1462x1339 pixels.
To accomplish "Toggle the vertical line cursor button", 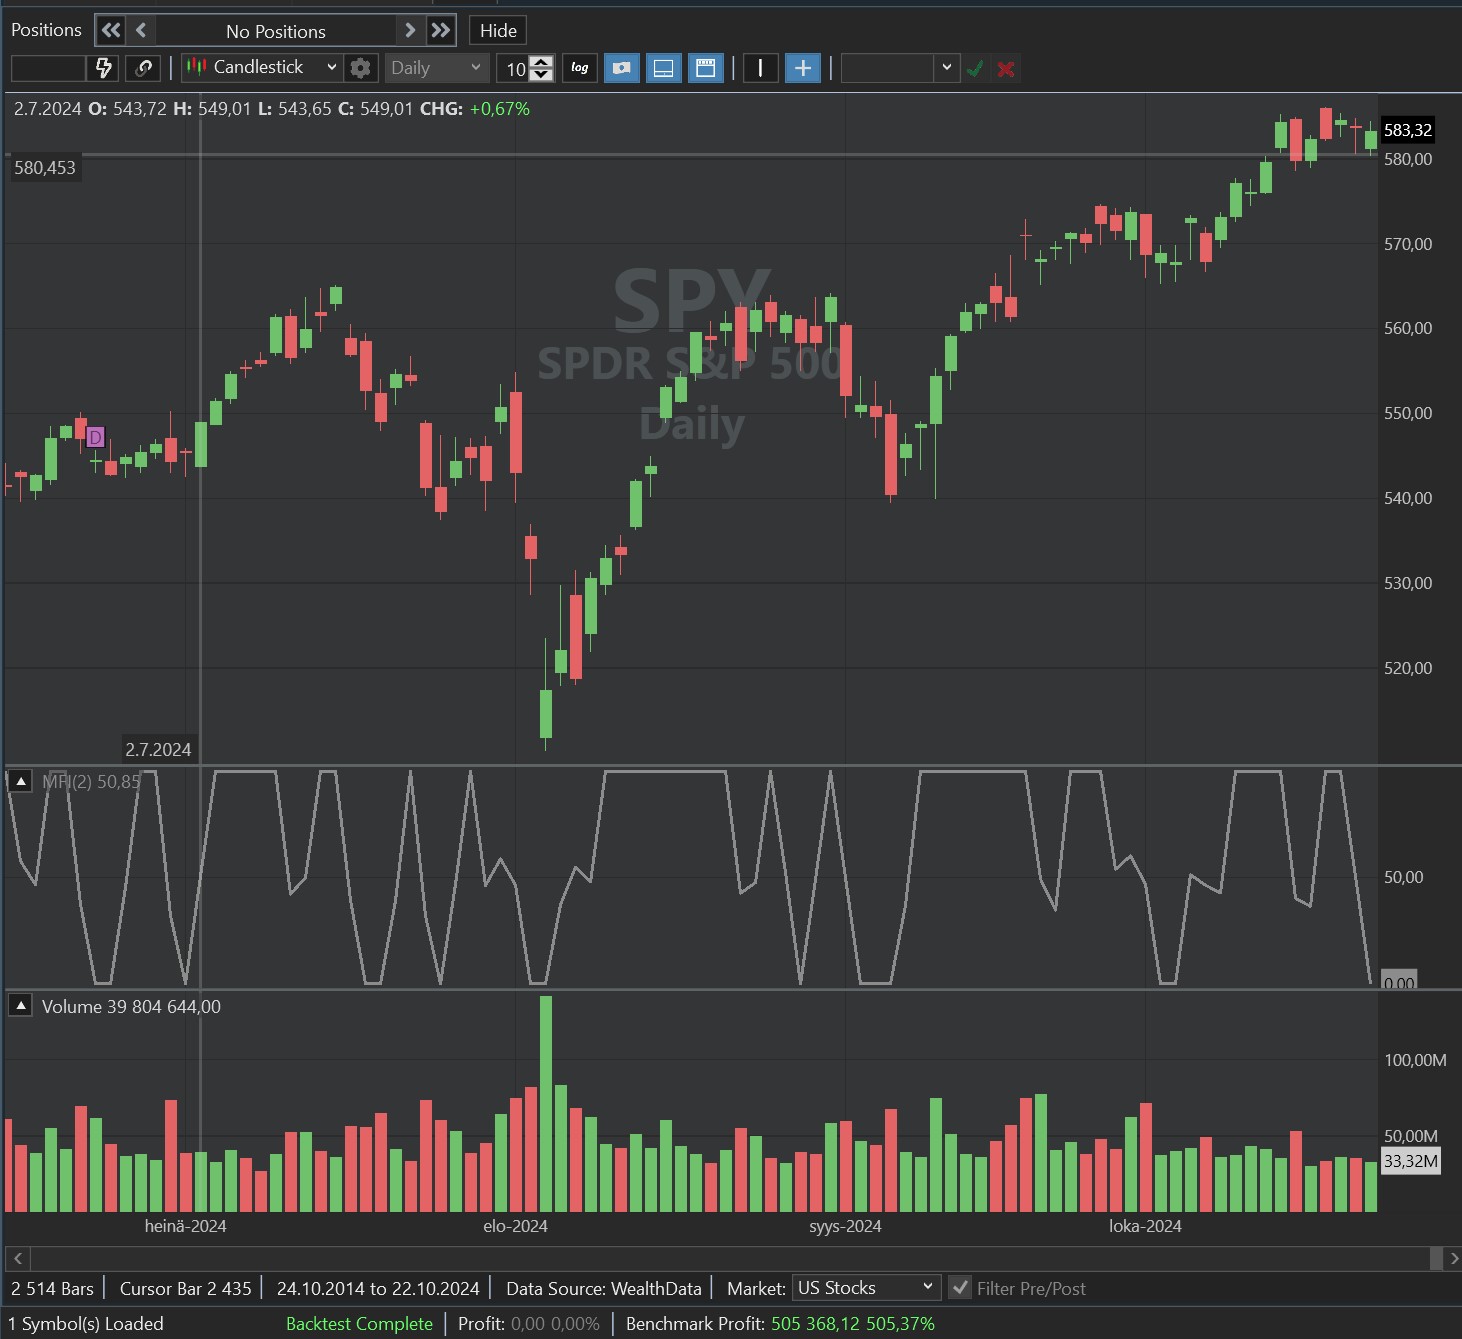I will click(x=760, y=68).
